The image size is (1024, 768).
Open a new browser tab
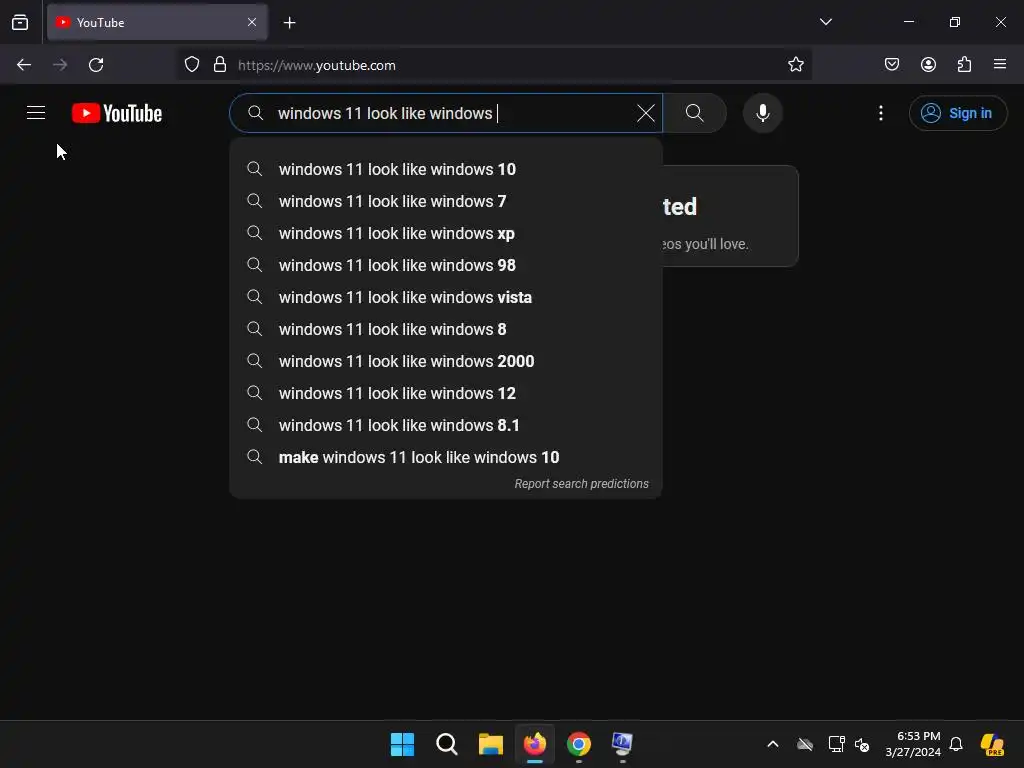point(289,23)
